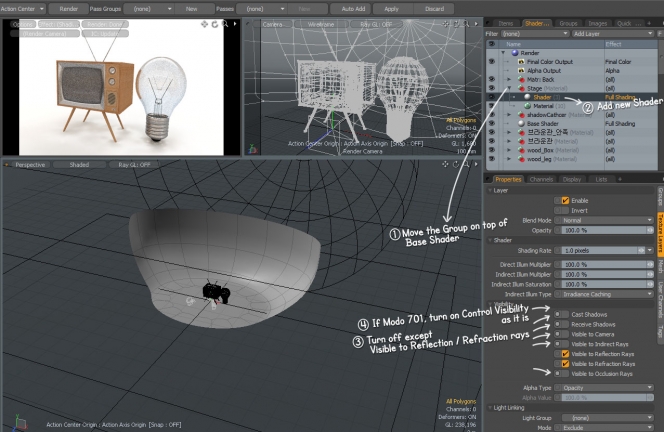Enable the Cast Shadows checkbox
Image resolution: width=664 pixels, height=432 pixels.
[565, 314]
